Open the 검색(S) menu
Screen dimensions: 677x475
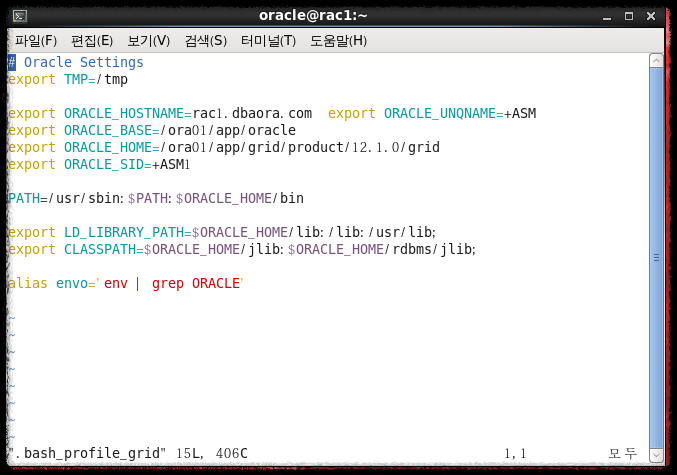[206, 41]
